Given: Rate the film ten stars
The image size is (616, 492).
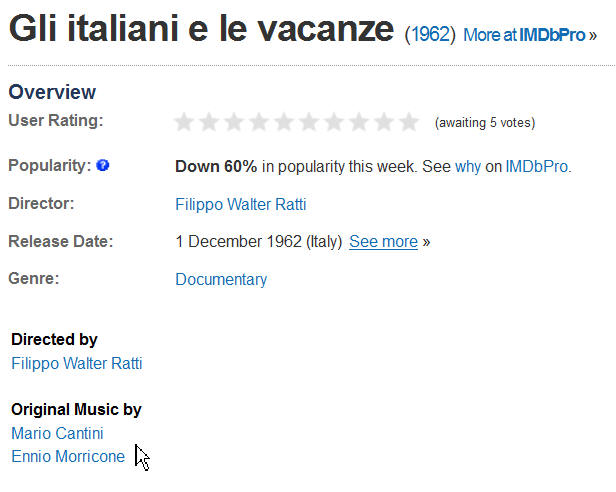Looking at the screenshot, I should click(x=409, y=122).
